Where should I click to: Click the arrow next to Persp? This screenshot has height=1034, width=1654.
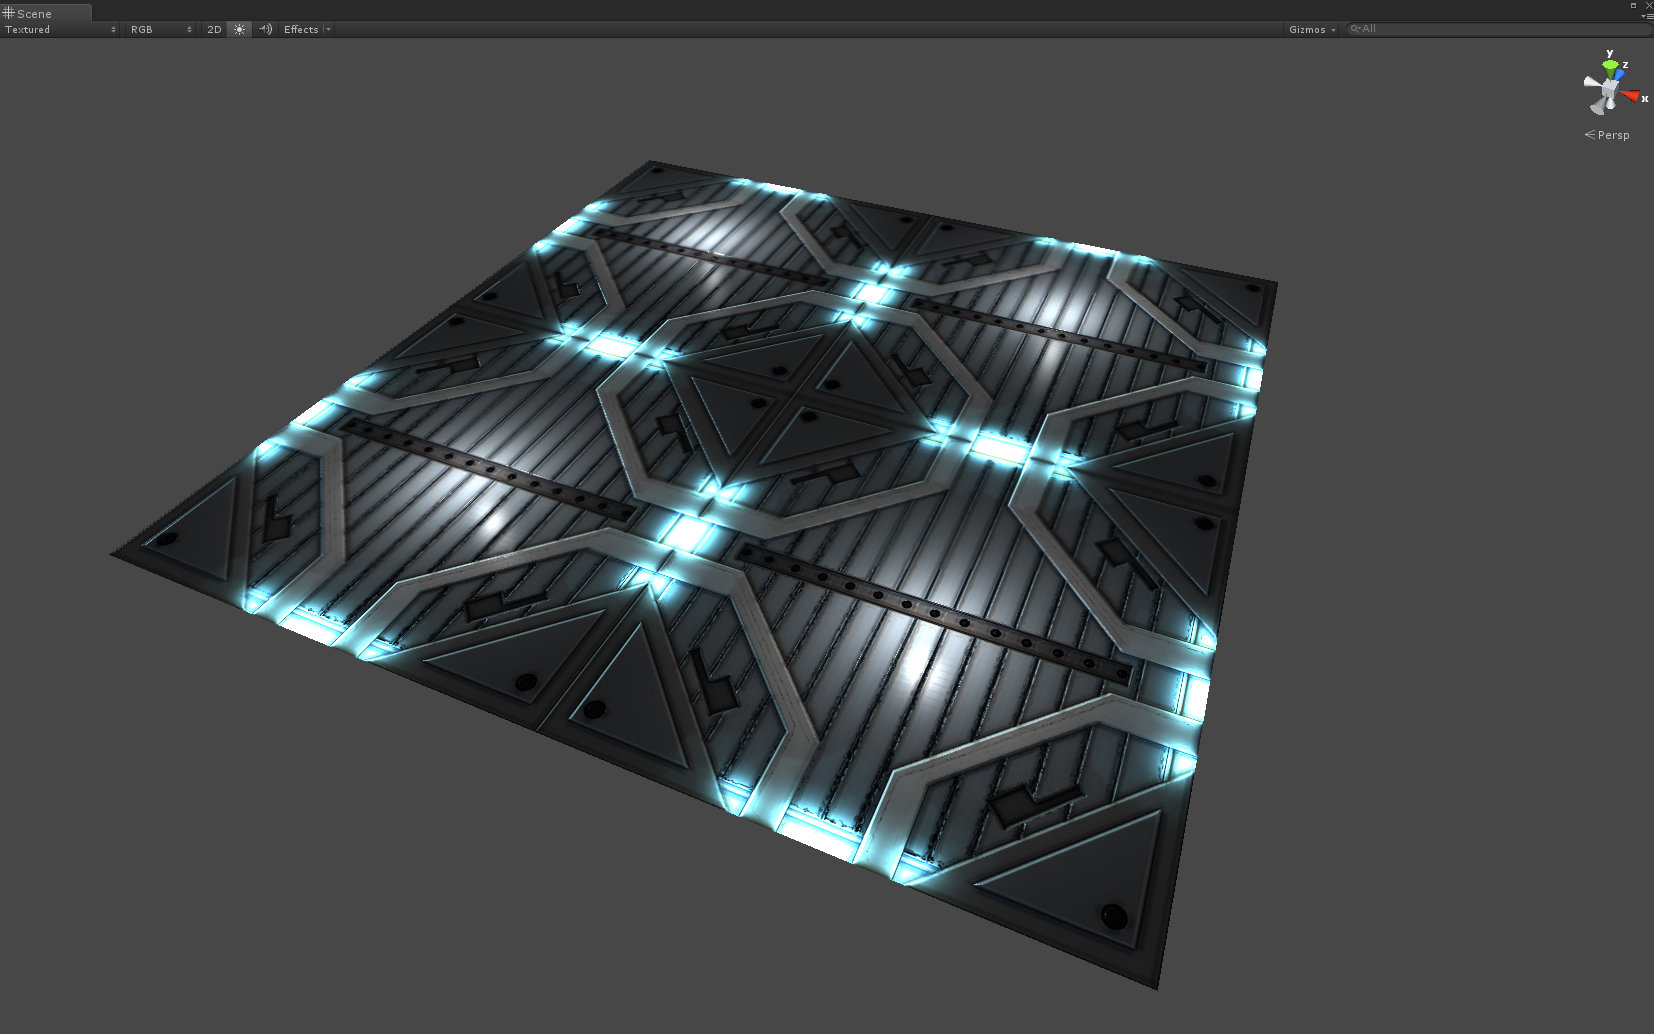[1590, 134]
